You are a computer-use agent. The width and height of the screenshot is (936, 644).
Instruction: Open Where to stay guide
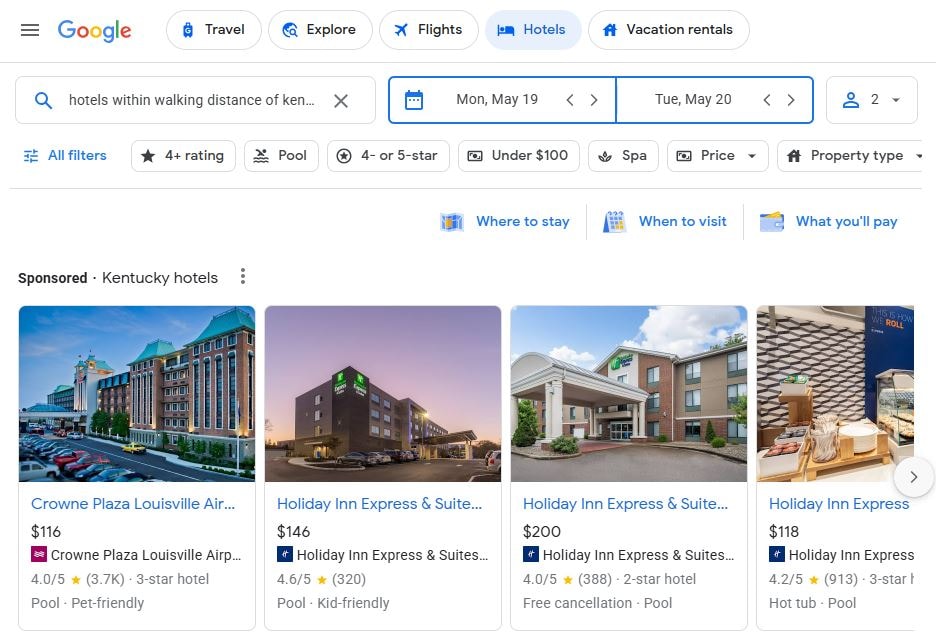[x=505, y=221]
